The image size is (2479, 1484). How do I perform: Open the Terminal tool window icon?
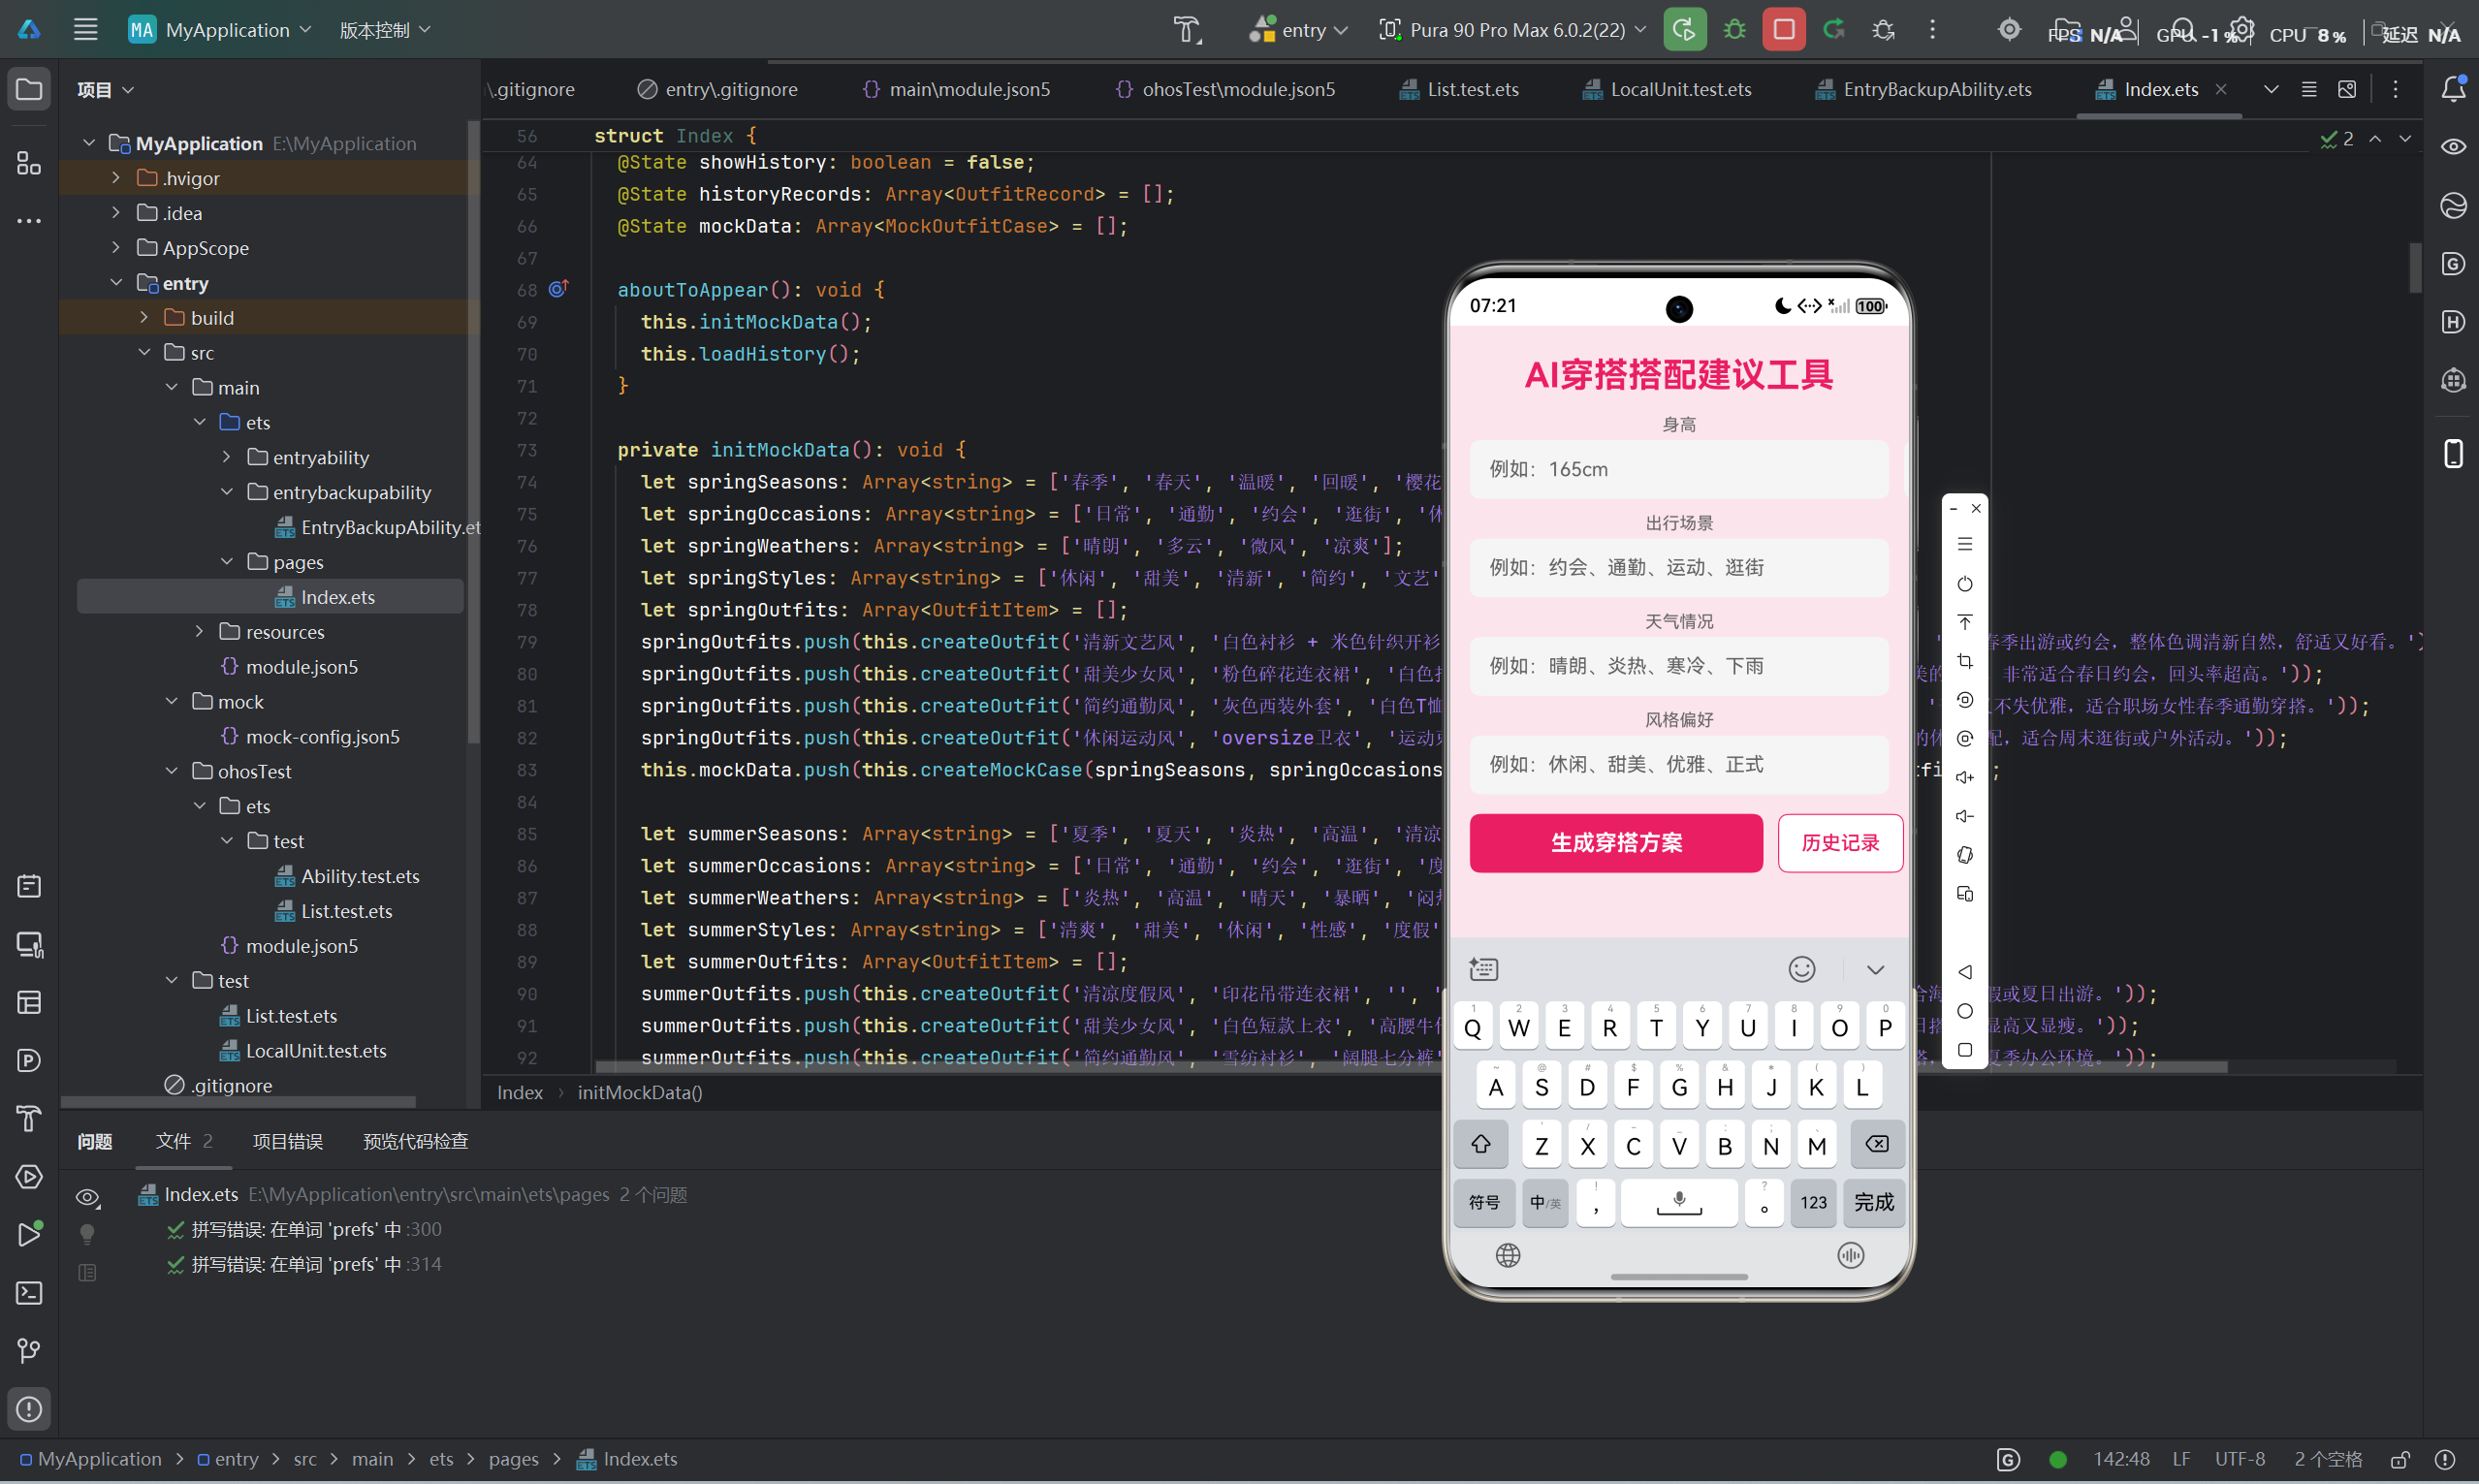[x=29, y=1293]
